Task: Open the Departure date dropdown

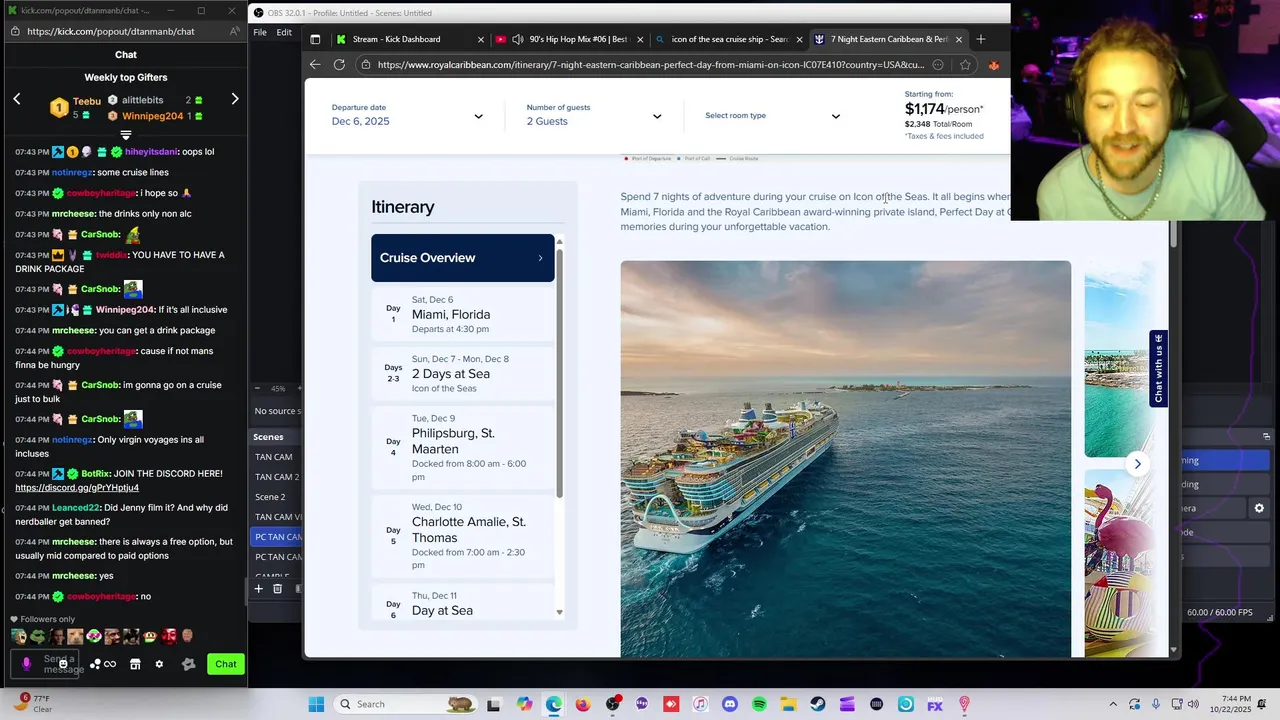Action: (408, 116)
